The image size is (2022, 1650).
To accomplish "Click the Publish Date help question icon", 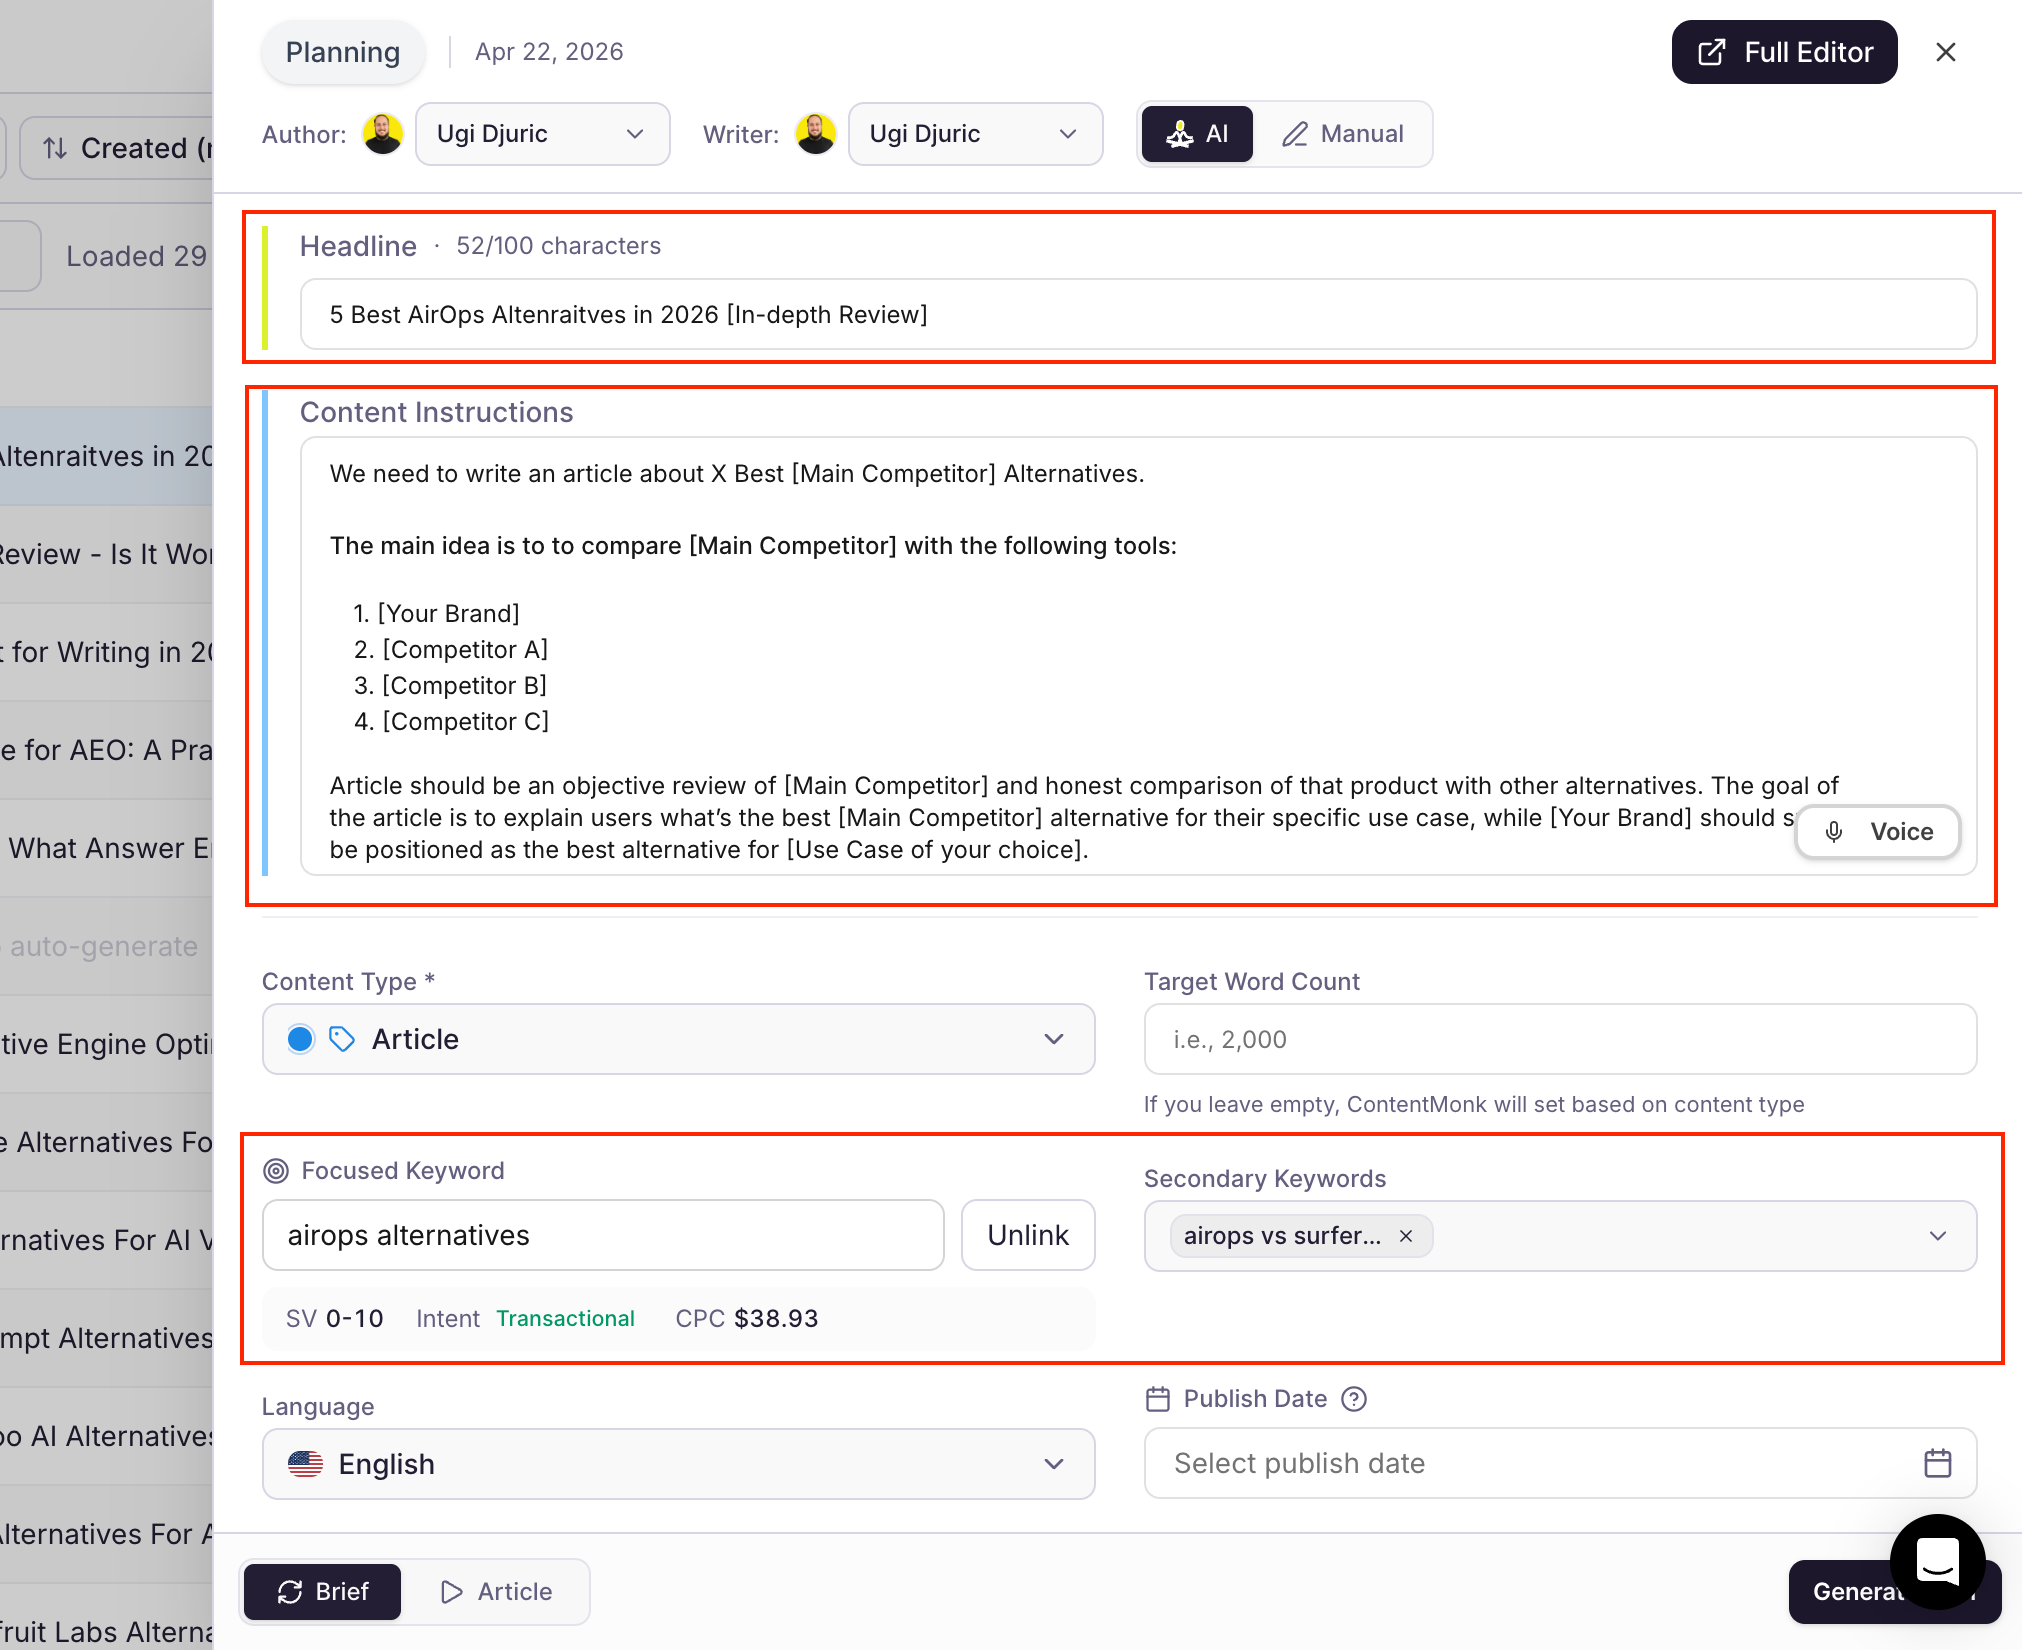I will [1354, 1399].
